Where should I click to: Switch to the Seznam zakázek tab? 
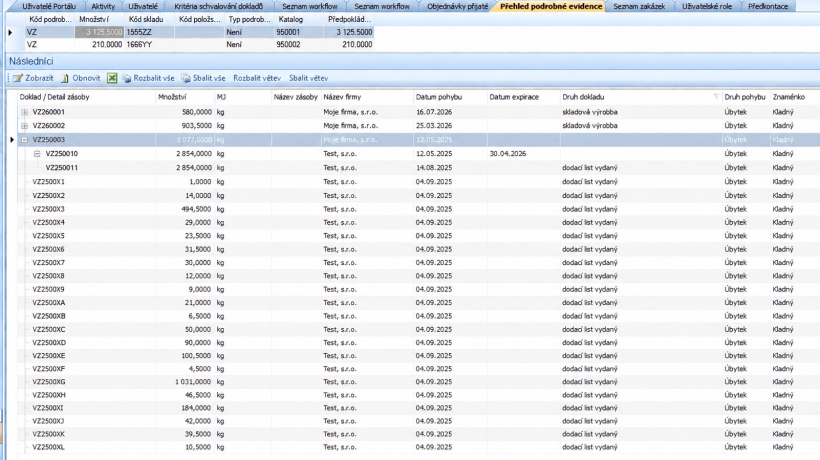(639, 6)
